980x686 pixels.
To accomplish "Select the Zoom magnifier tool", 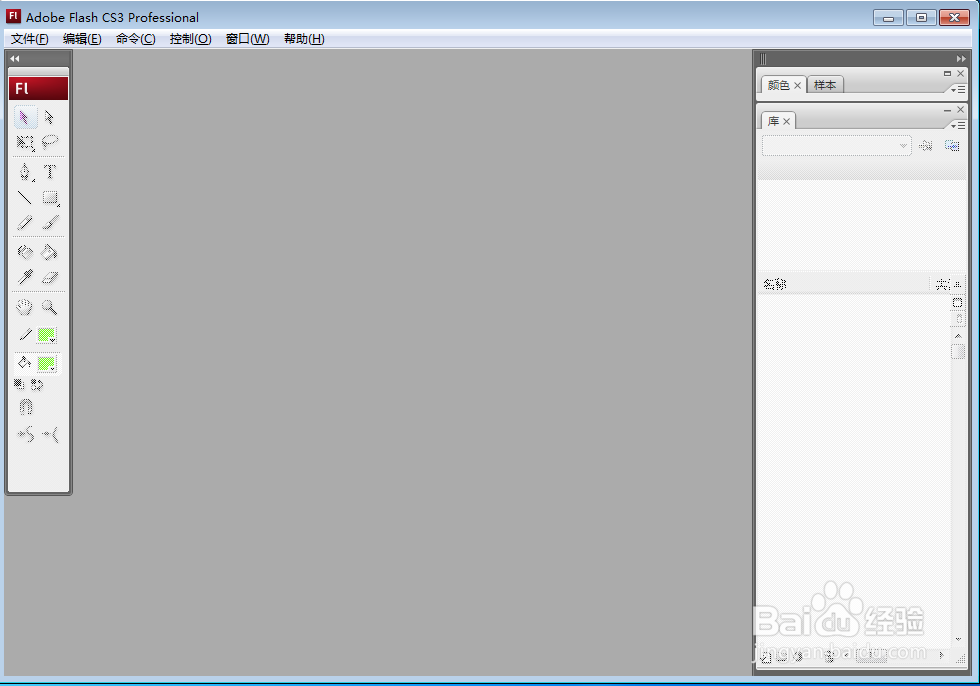I will (x=49, y=307).
